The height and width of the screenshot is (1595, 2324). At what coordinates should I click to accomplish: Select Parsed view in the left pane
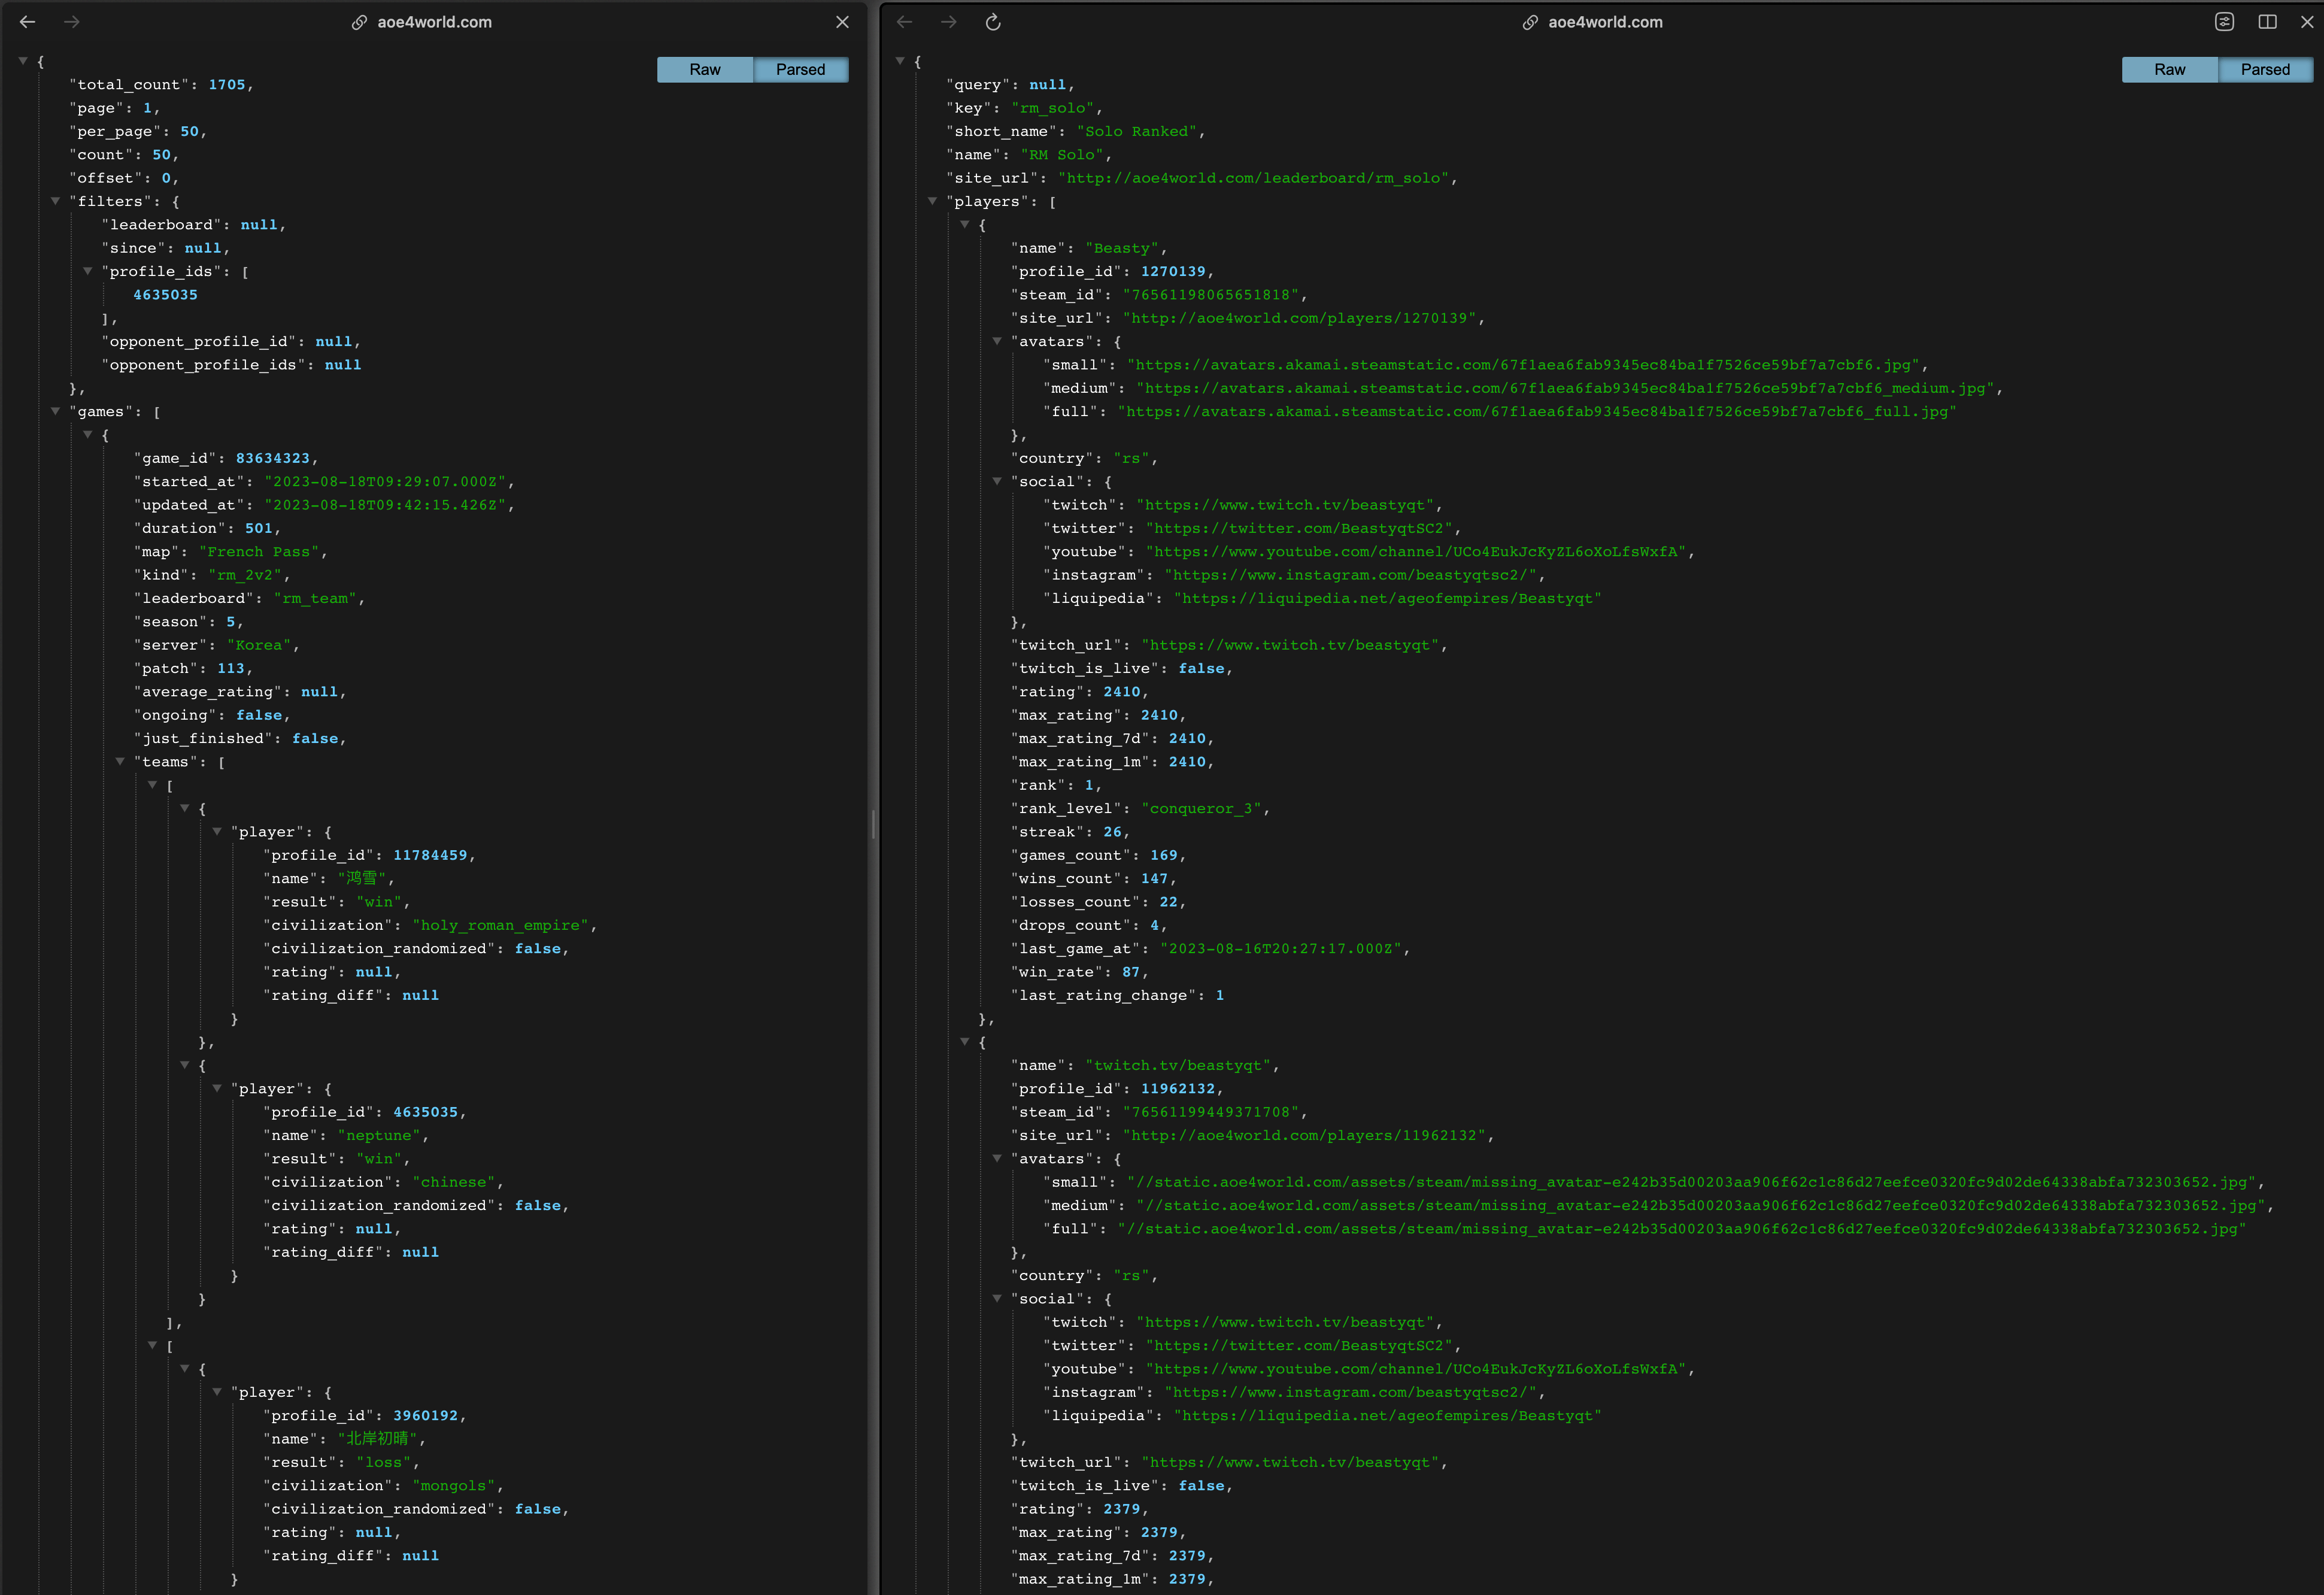pos(800,69)
